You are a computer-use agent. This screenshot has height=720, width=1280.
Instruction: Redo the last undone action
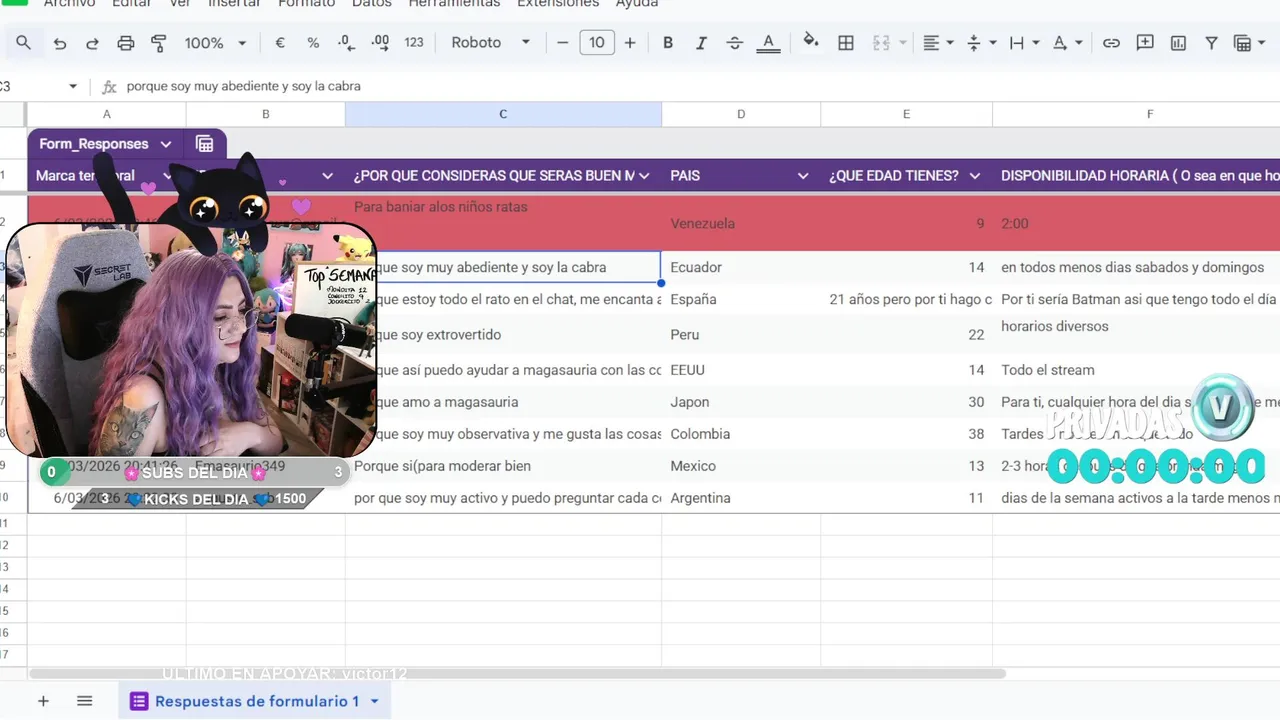pyautogui.click(x=92, y=43)
